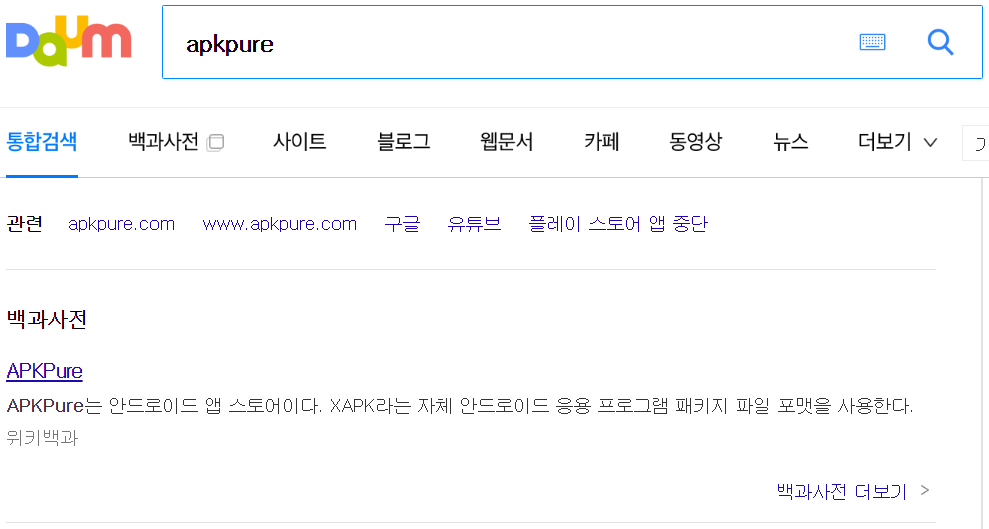This screenshot has height=529, width=989.
Task: Select the 웹문서 tab
Action: (x=506, y=141)
